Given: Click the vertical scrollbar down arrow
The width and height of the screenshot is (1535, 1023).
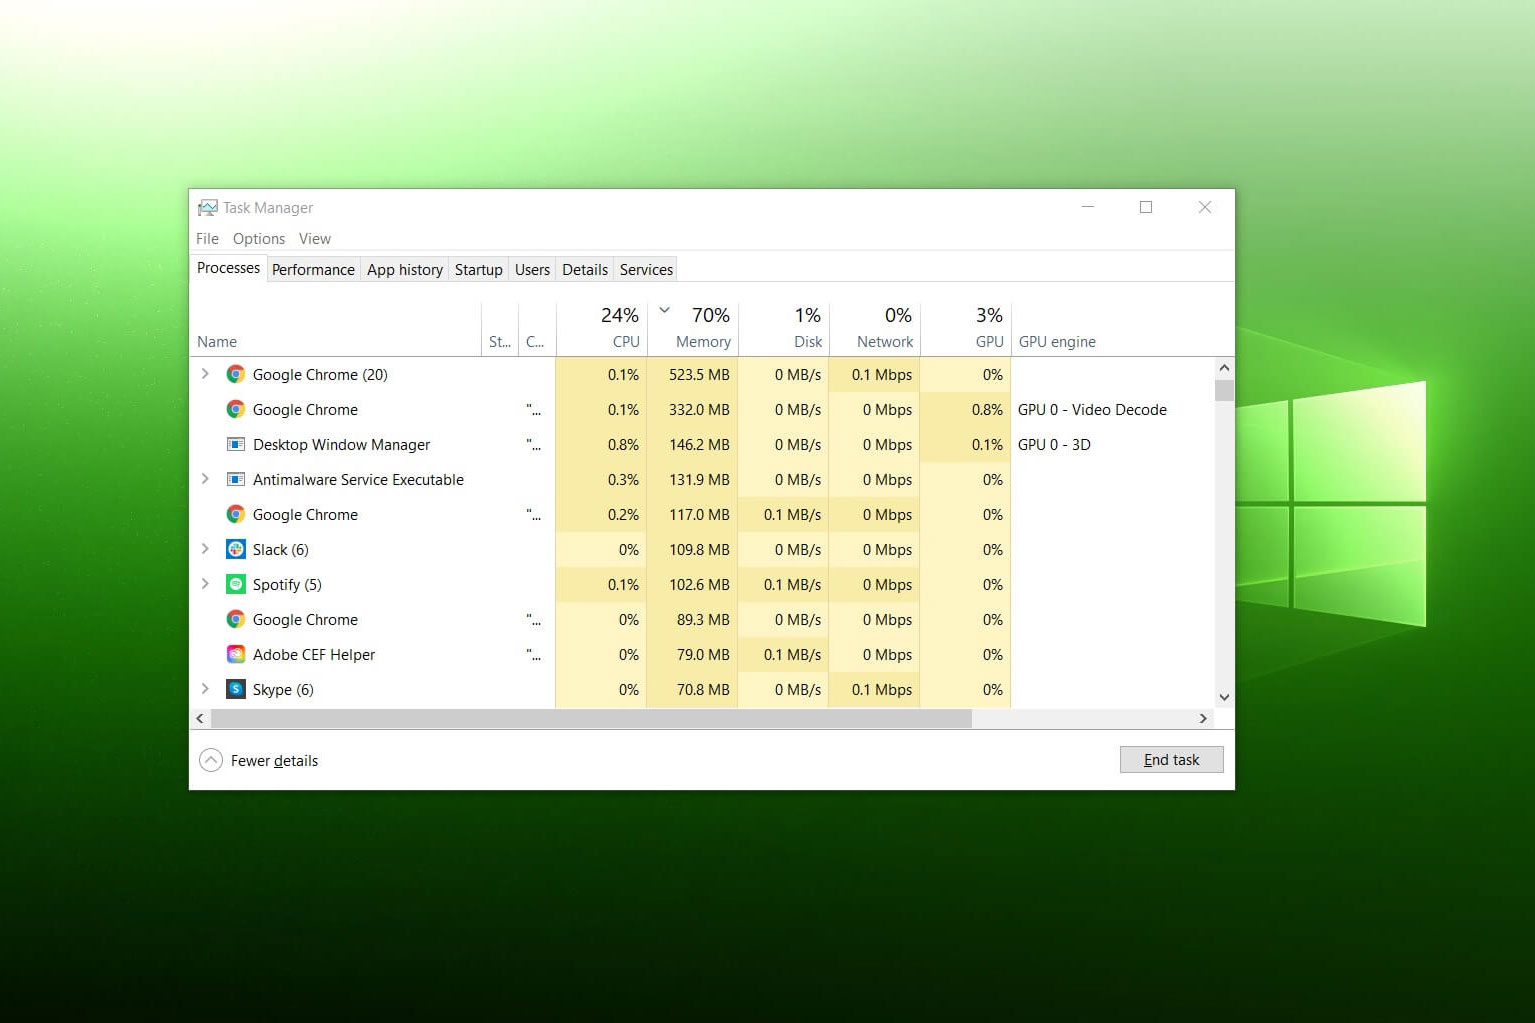Looking at the screenshot, I should pyautogui.click(x=1224, y=697).
